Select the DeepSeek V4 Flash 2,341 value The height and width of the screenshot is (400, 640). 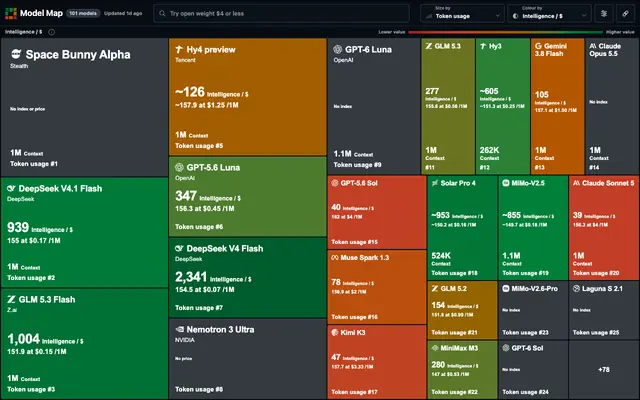coord(191,277)
